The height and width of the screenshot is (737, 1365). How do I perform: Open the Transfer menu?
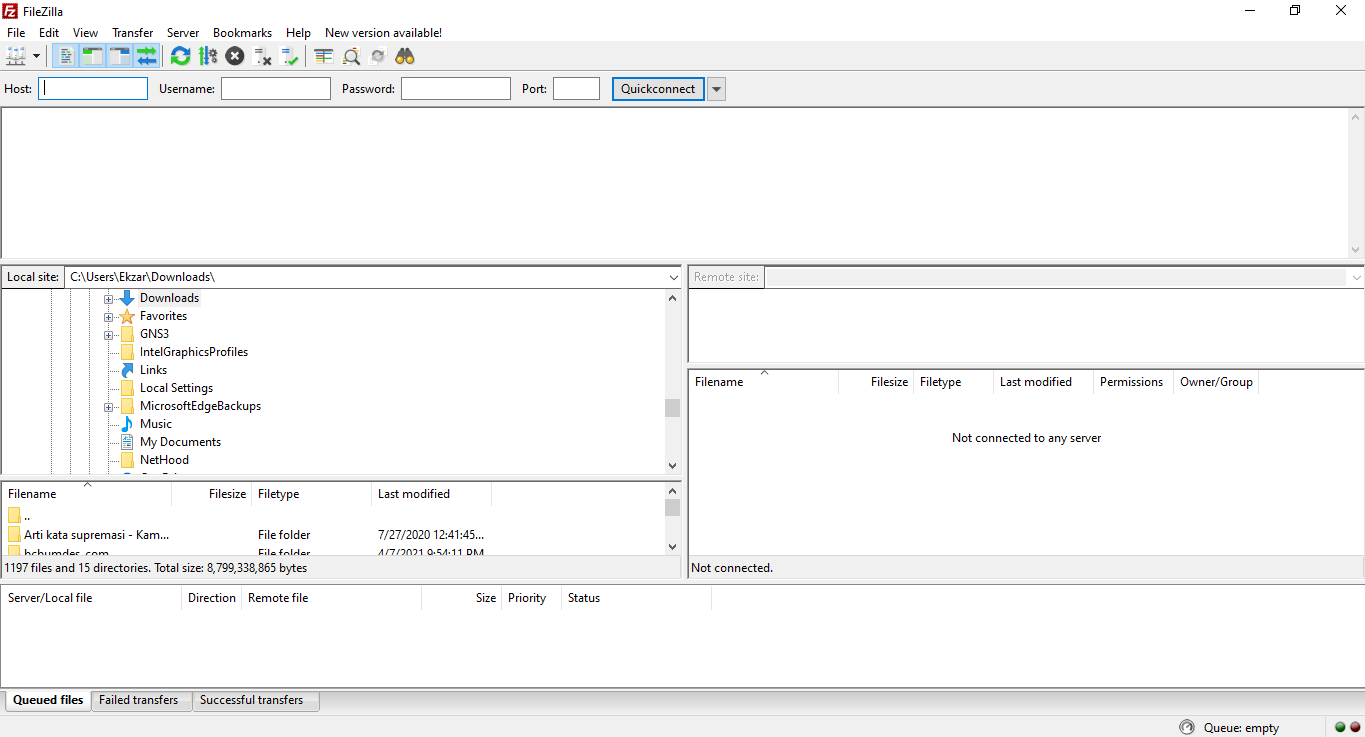click(133, 33)
